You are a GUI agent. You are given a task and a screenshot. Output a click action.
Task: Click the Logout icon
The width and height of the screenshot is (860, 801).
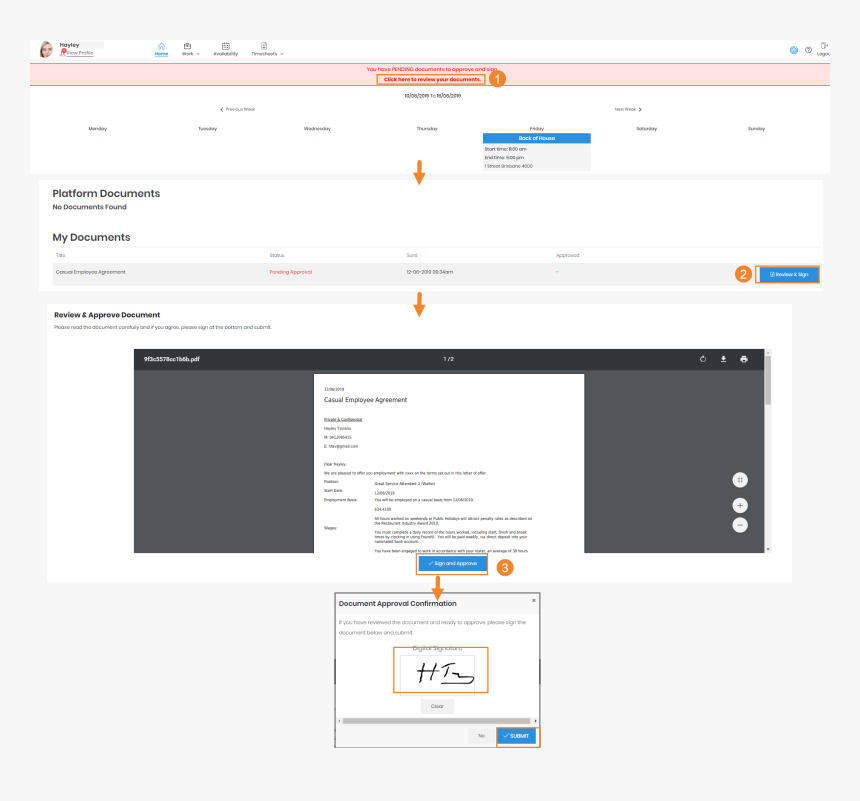(x=824, y=46)
